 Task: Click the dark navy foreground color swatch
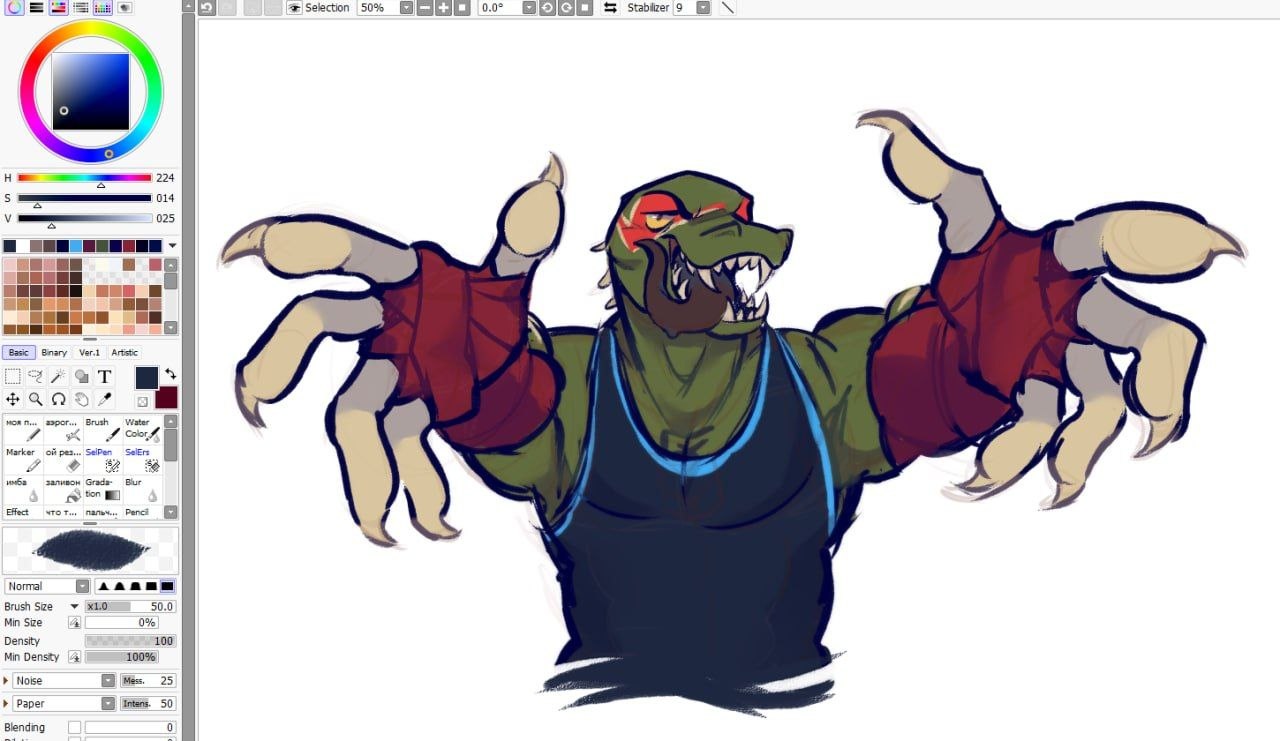pos(147,377)
